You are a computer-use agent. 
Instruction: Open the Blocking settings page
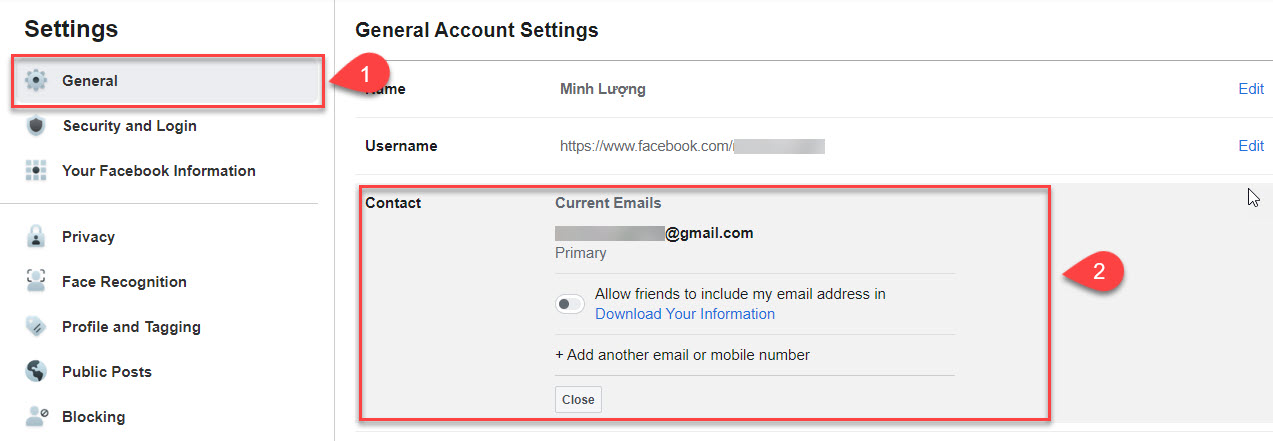click(x=93, y=417)
